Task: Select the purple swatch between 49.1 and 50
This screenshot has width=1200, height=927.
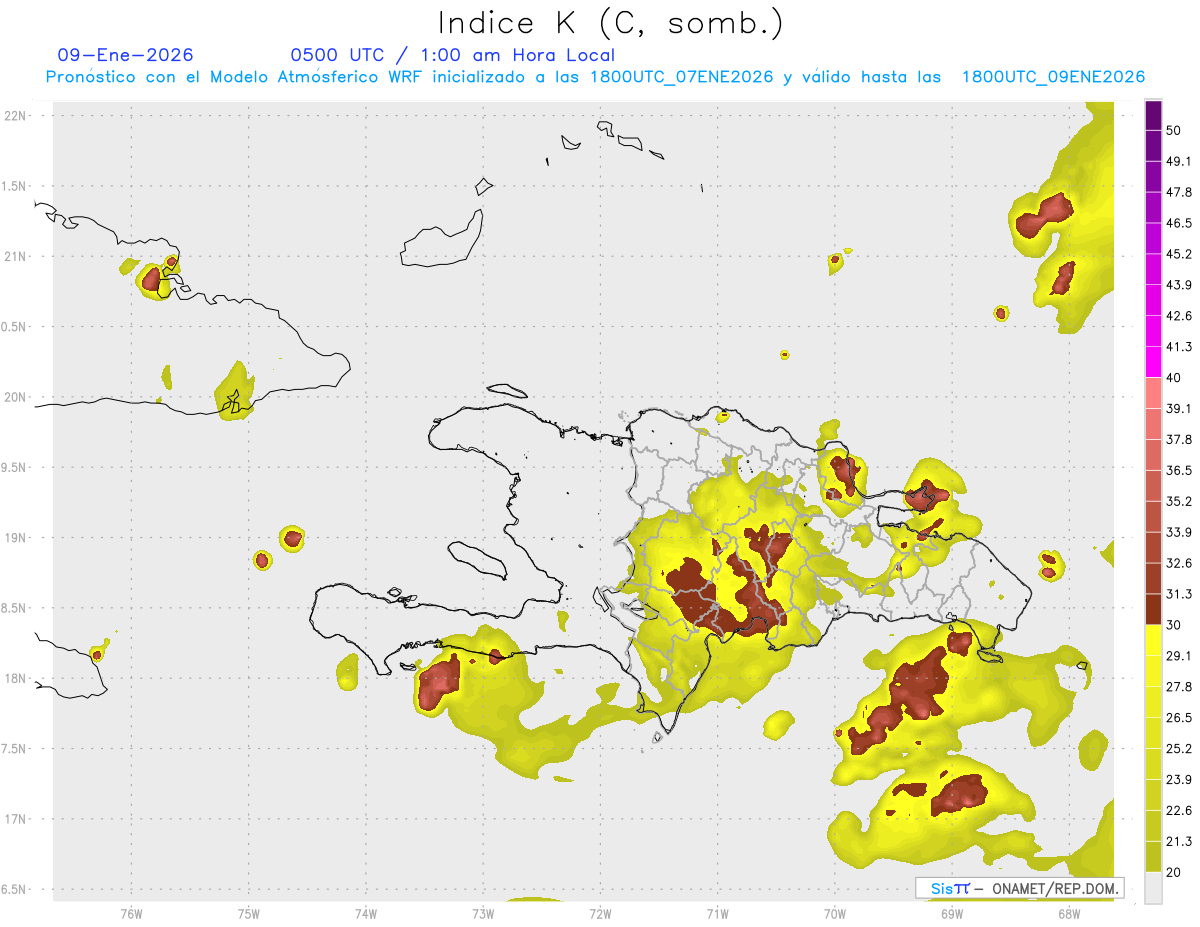Action: (1153, 146)
